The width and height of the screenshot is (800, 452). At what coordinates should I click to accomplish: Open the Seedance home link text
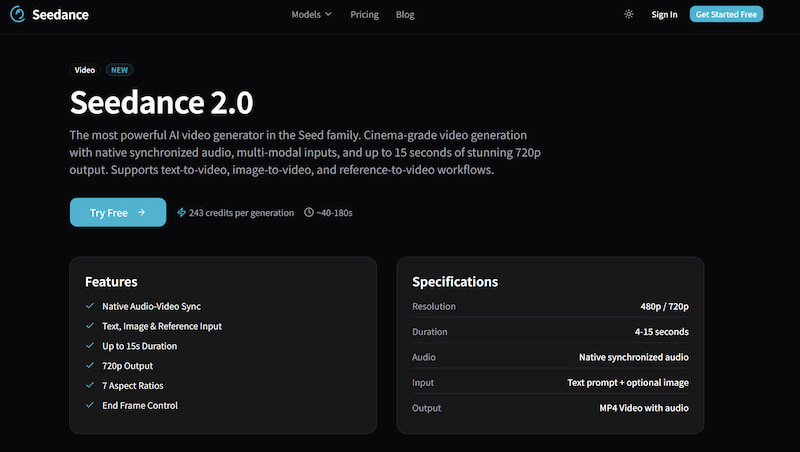(60, 15)
